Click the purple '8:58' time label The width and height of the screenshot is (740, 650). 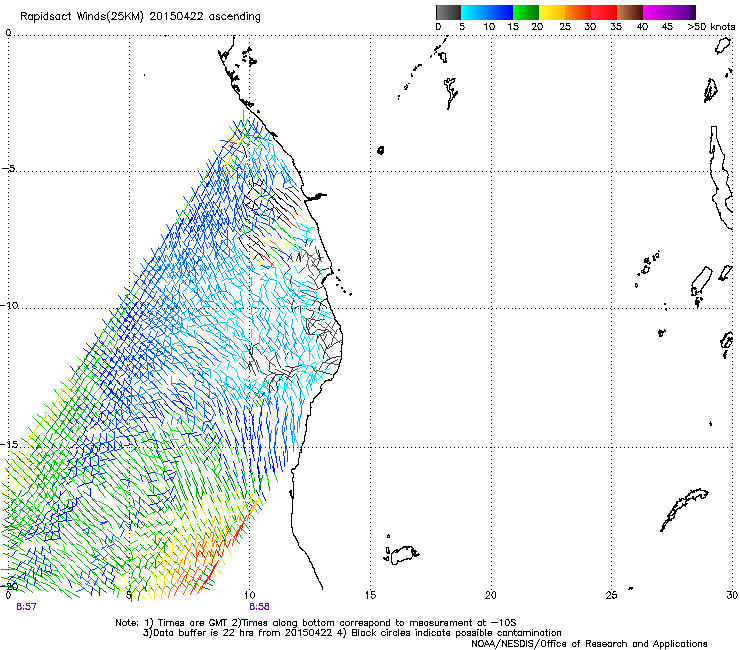[259, 607]
